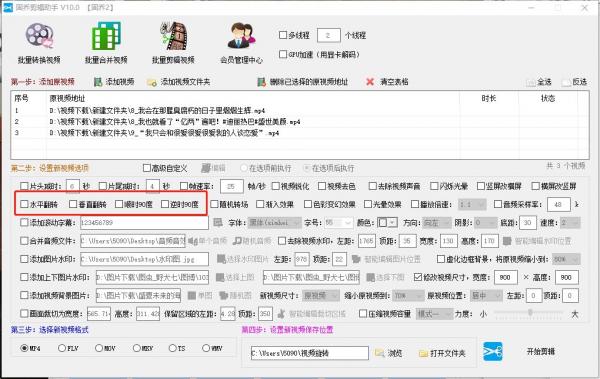Enable the 多线程 multithreading checkbox
This screenshot has width=600, height=379.
[x=283, y=35]
